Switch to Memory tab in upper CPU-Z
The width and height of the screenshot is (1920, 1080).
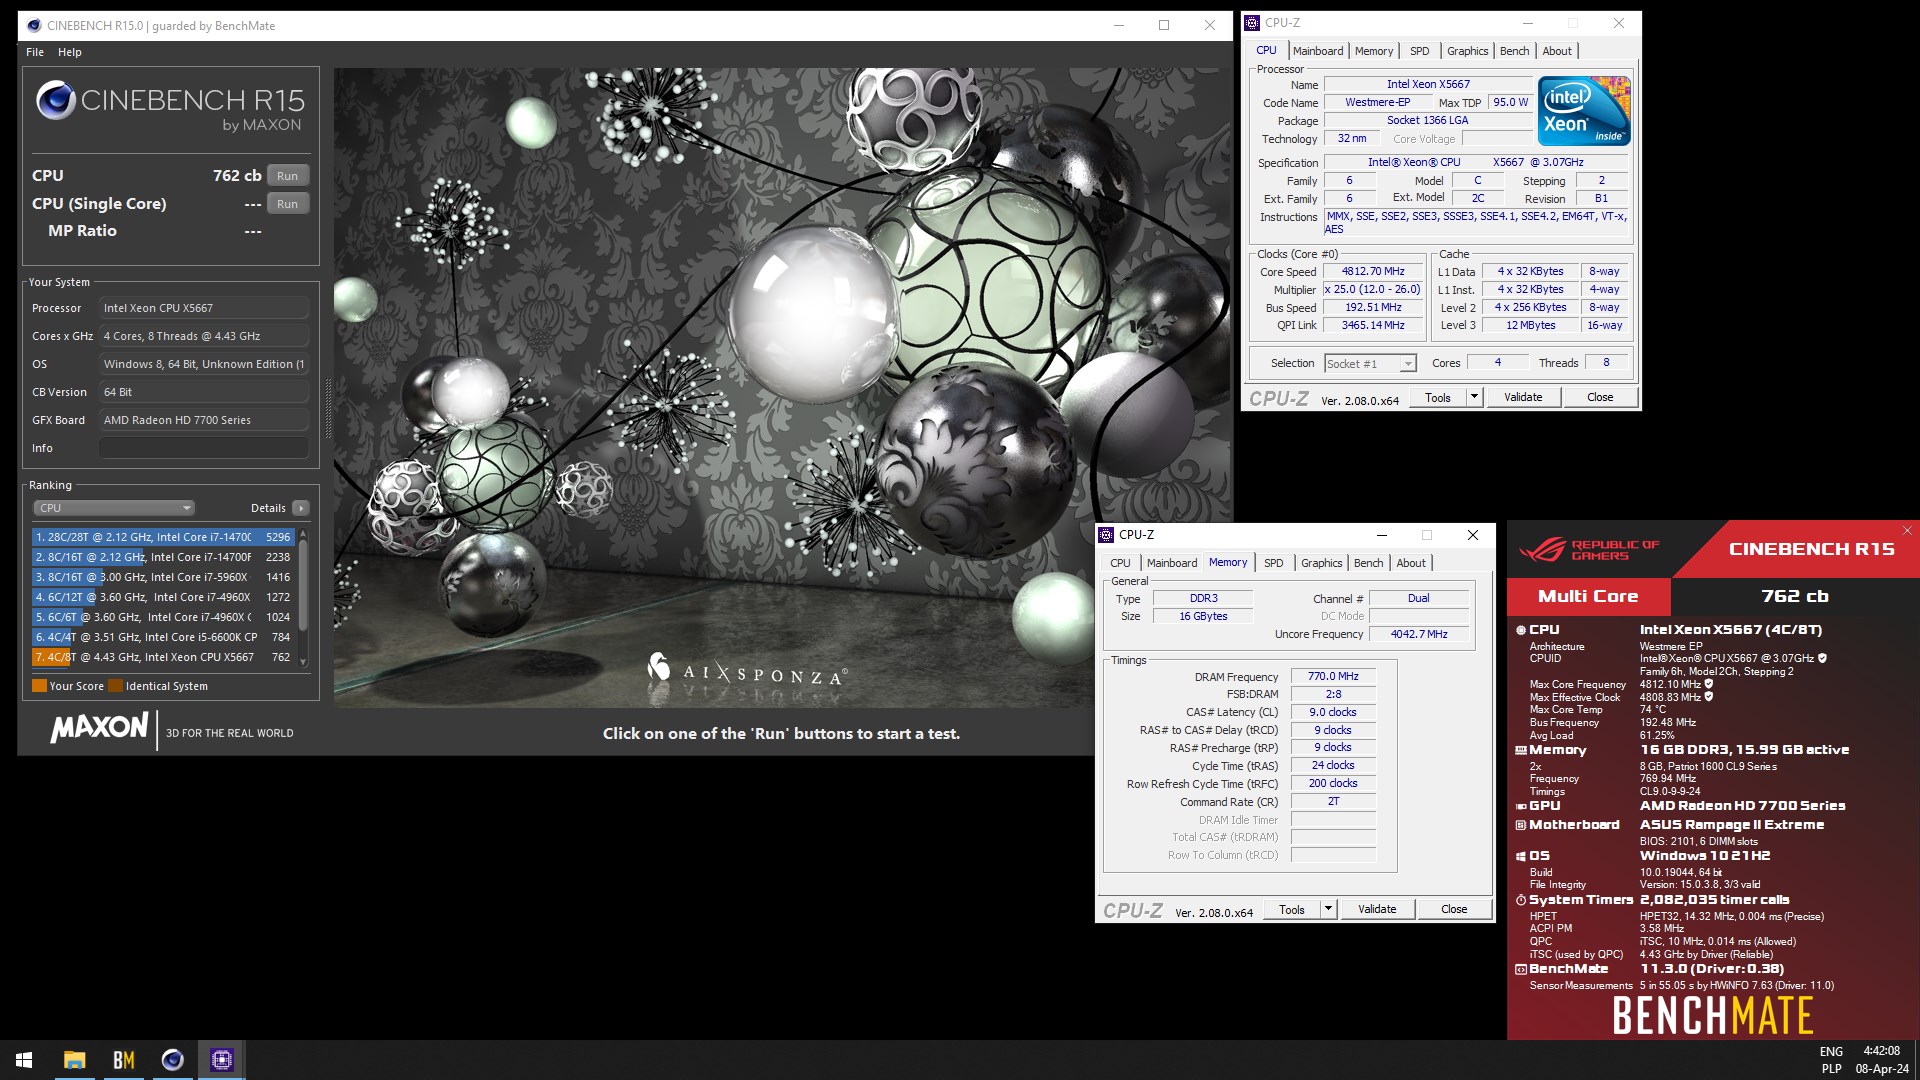point(1374,51)
